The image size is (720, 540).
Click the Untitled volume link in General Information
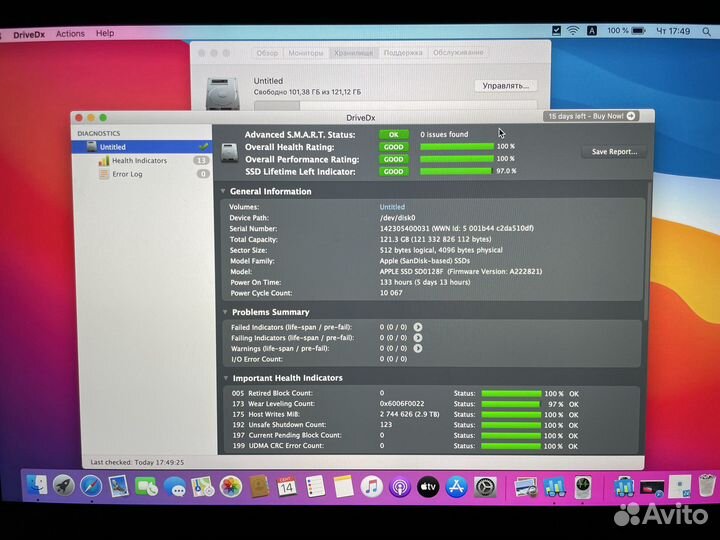[x=392, y=207]
